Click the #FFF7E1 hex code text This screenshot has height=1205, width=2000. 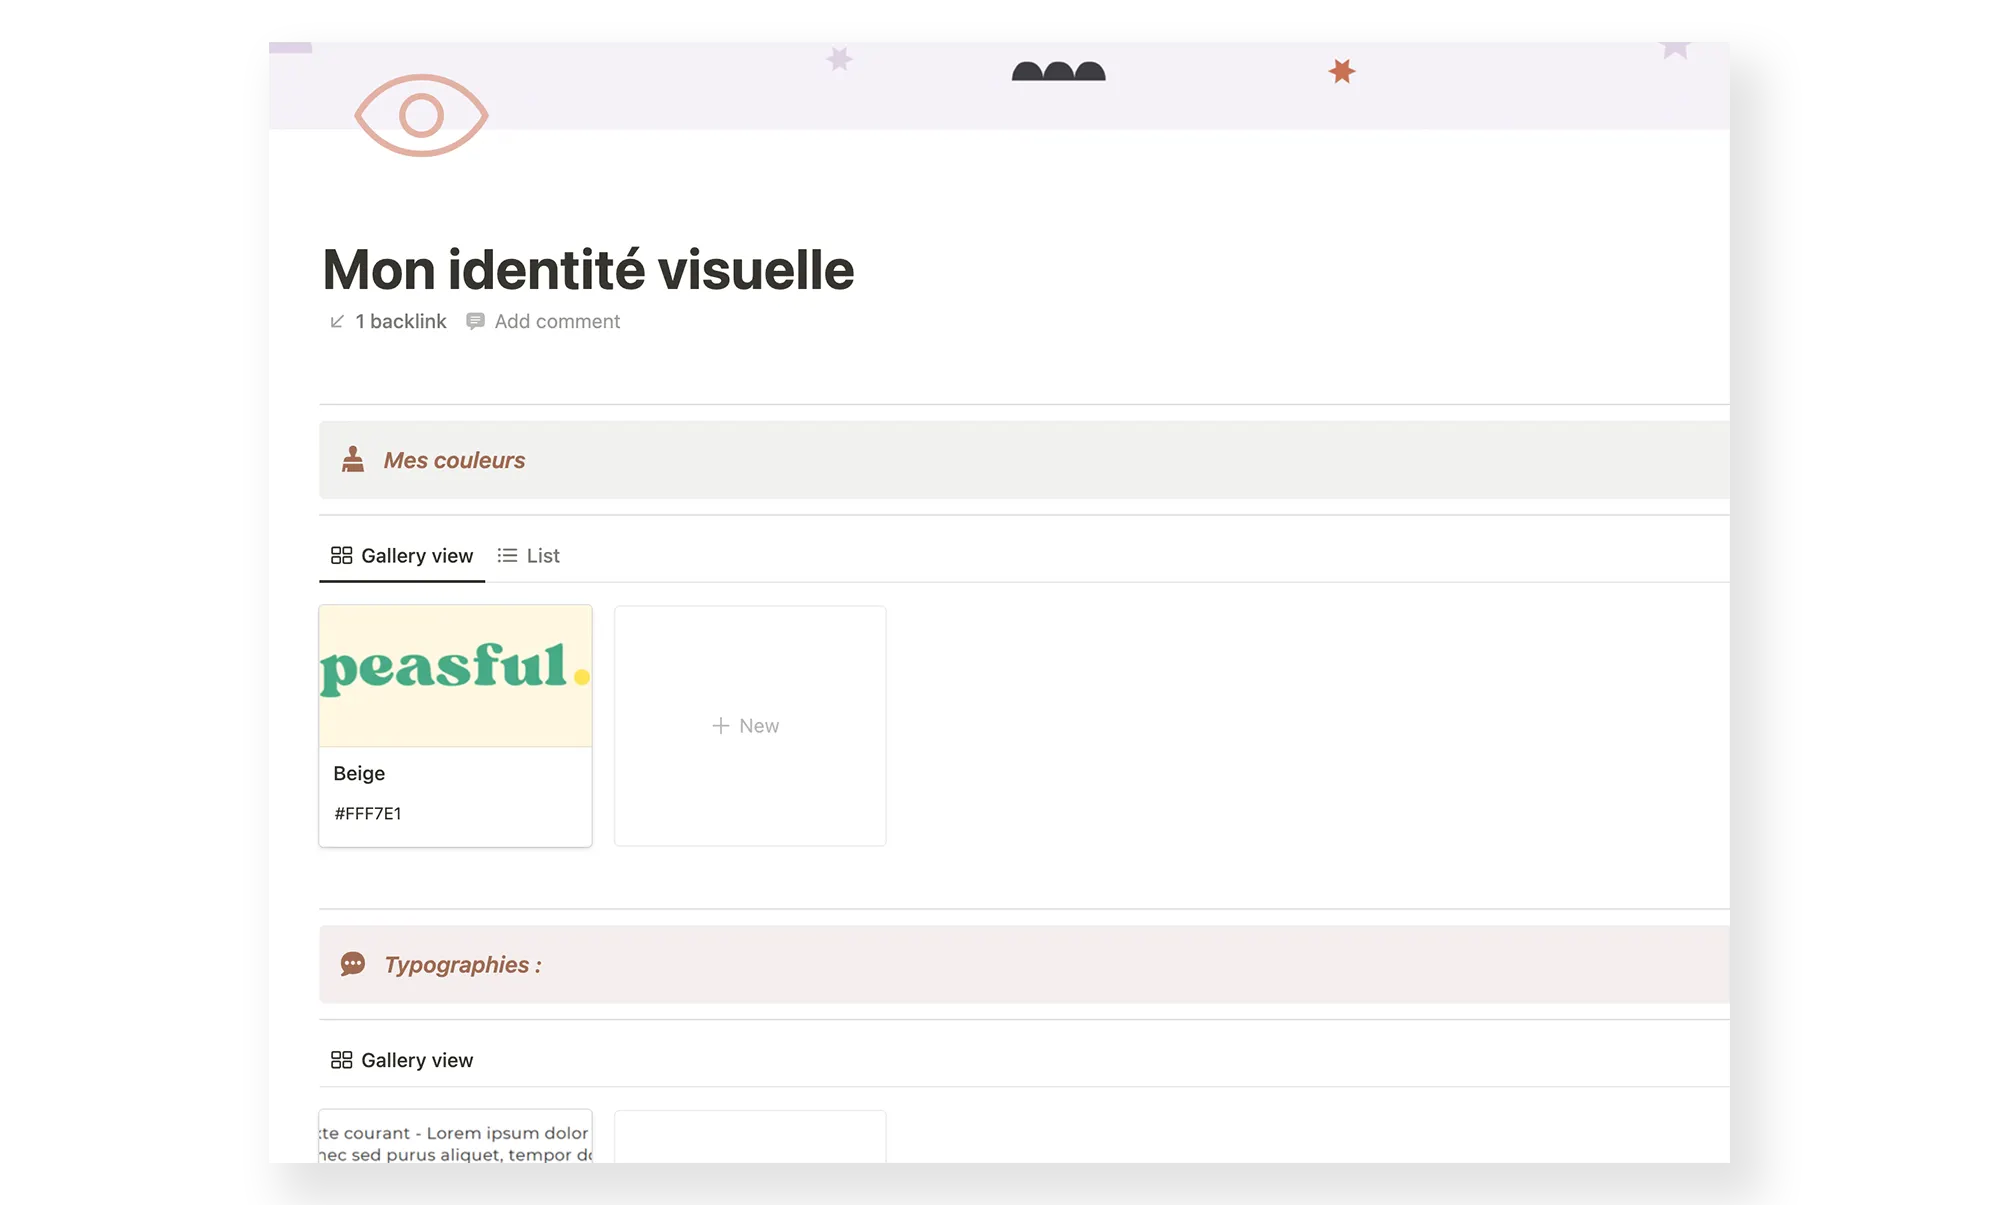pyautogui.click(x=368, y=813)
